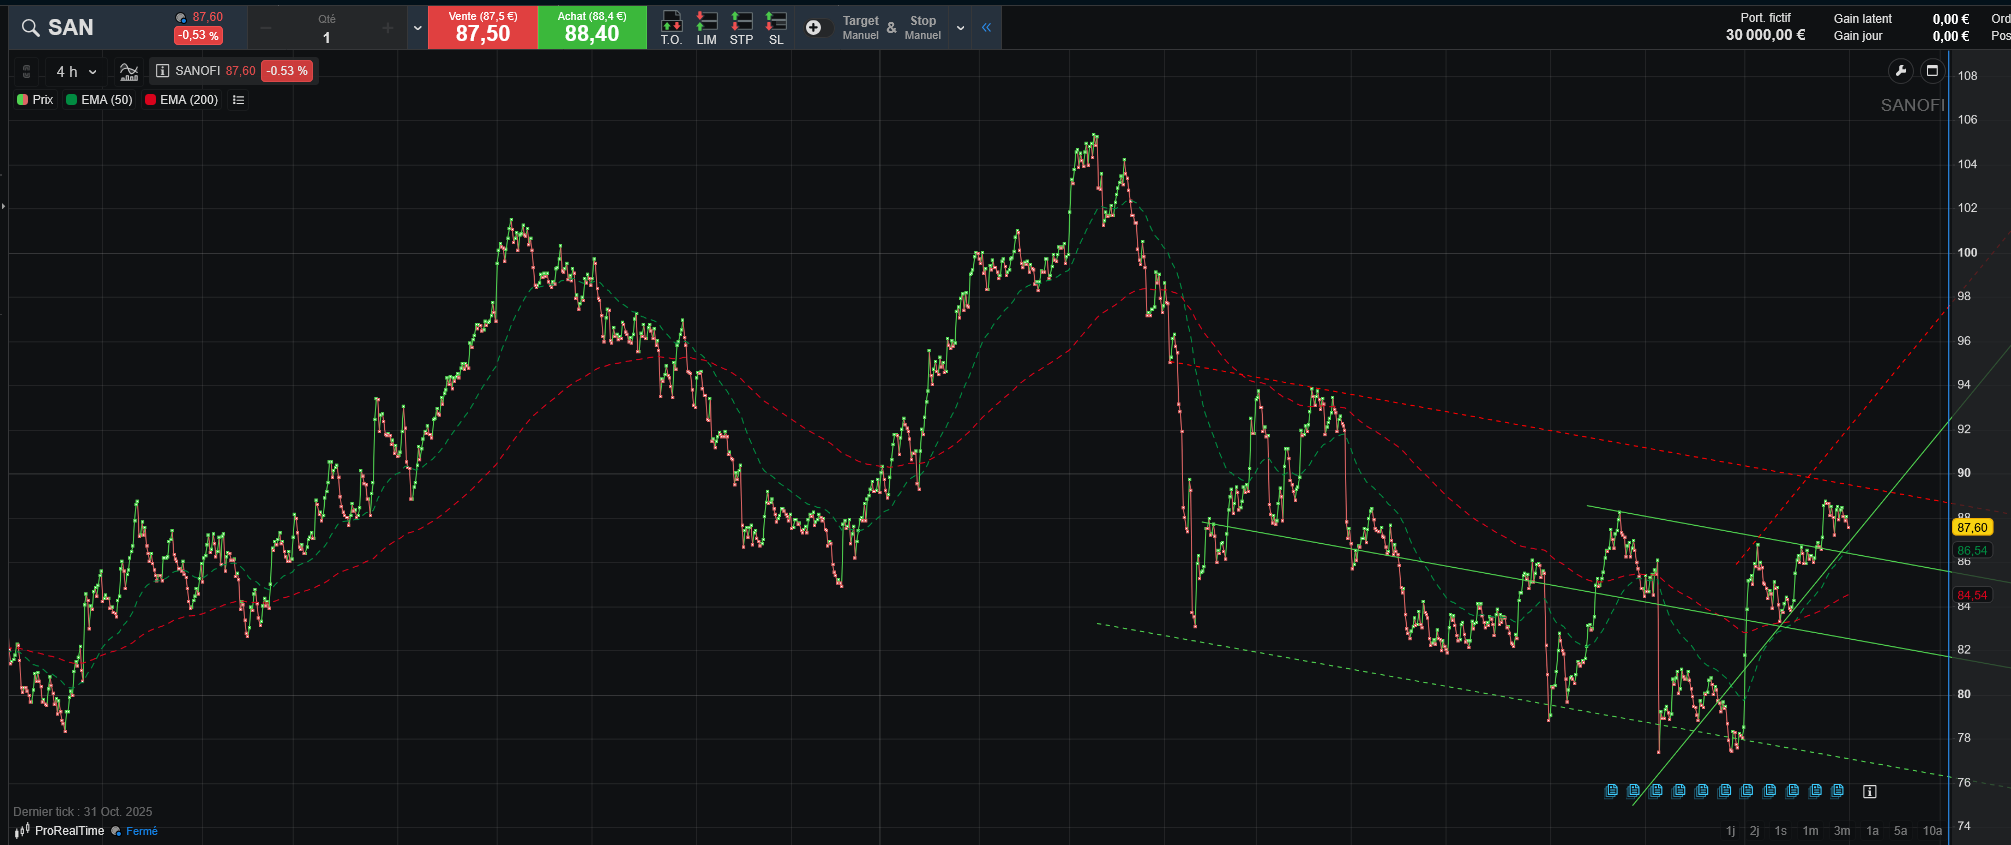Image resolution: width=2011 pixels, height=845 pixels.
Task: Expand the quantity dropdown arrow
Action: pos(418,28)
